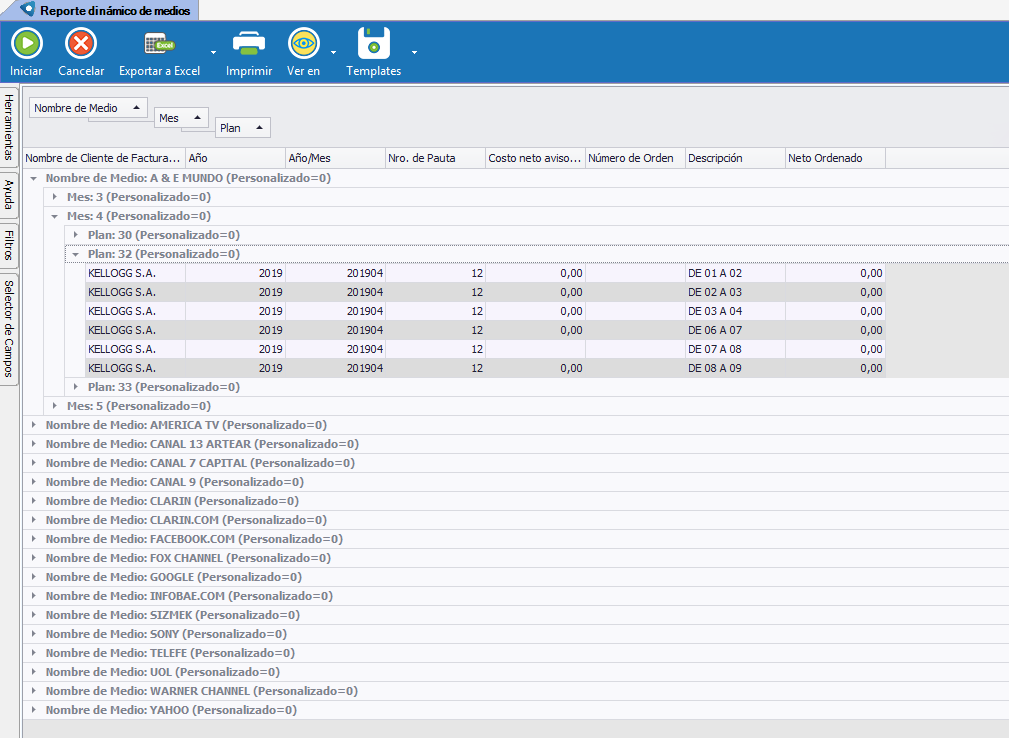Open the Exportar a Excel dropdown arrow
The width and height of the screenshot is (1009, 738).
click(213, 51)
